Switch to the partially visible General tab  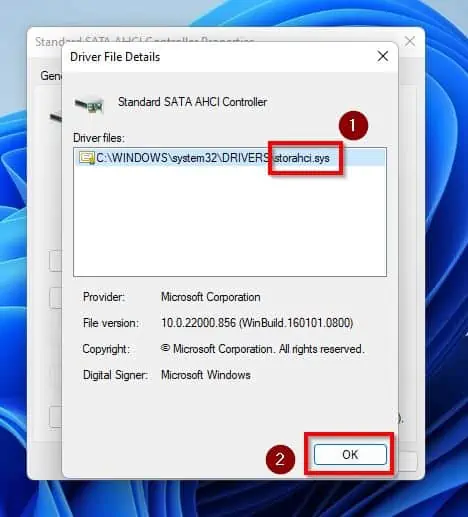click(x=51, y=76)
